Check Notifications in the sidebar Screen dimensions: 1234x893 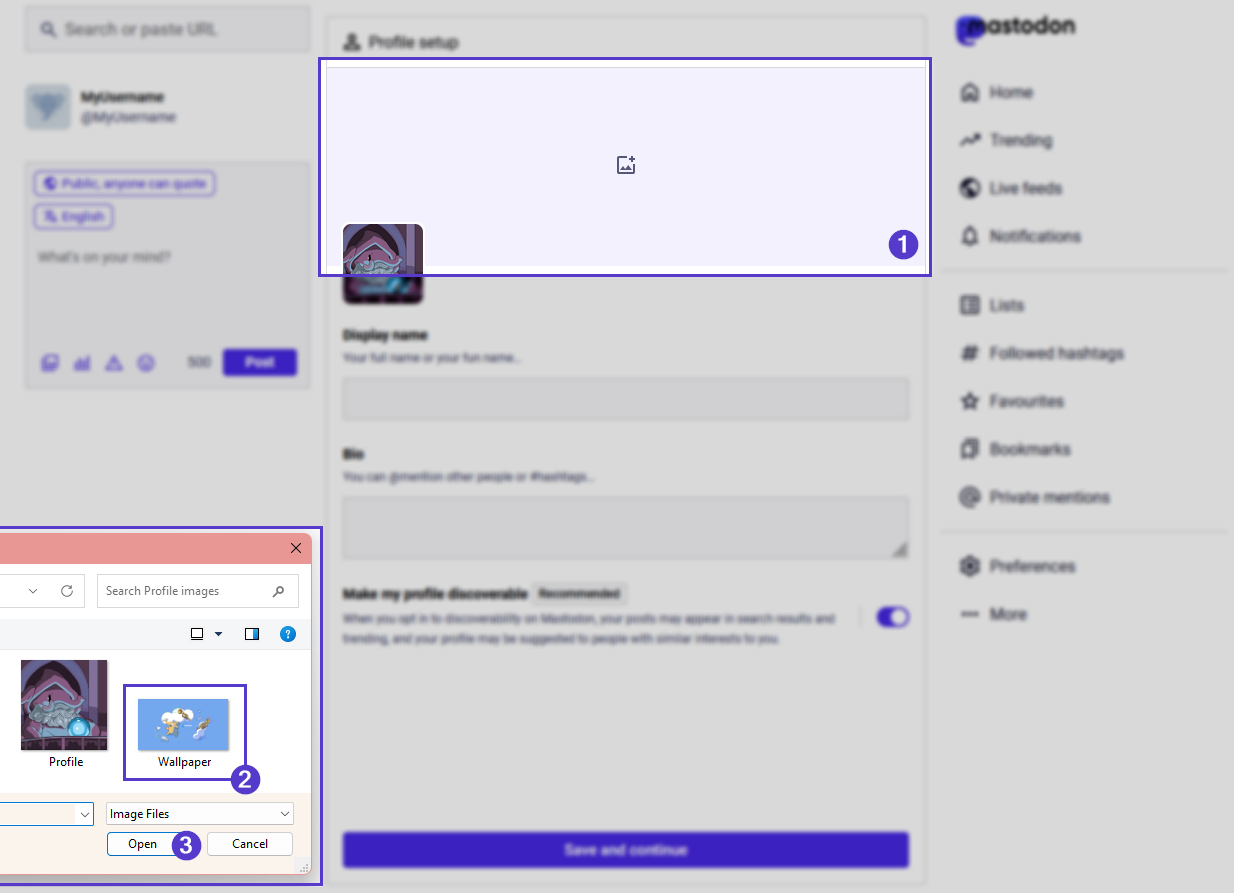(x=1035, y=236)
